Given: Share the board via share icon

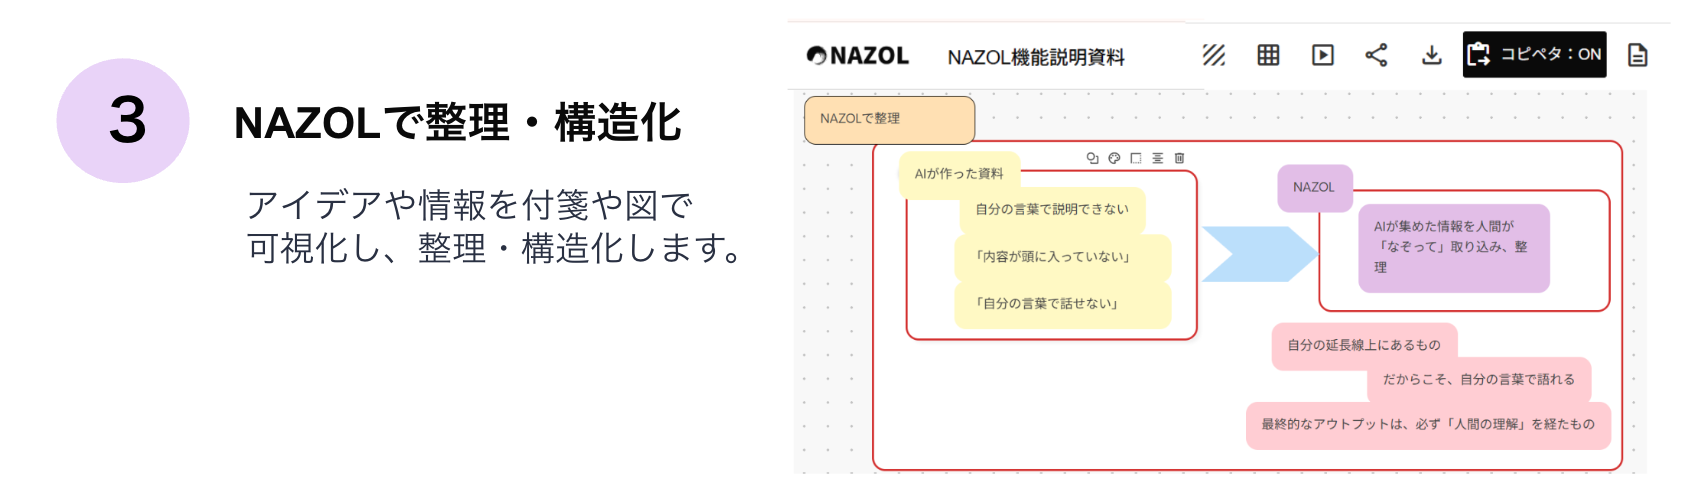Looking at the screenshot, I should pyautogui.click(x=1377, y=55).
